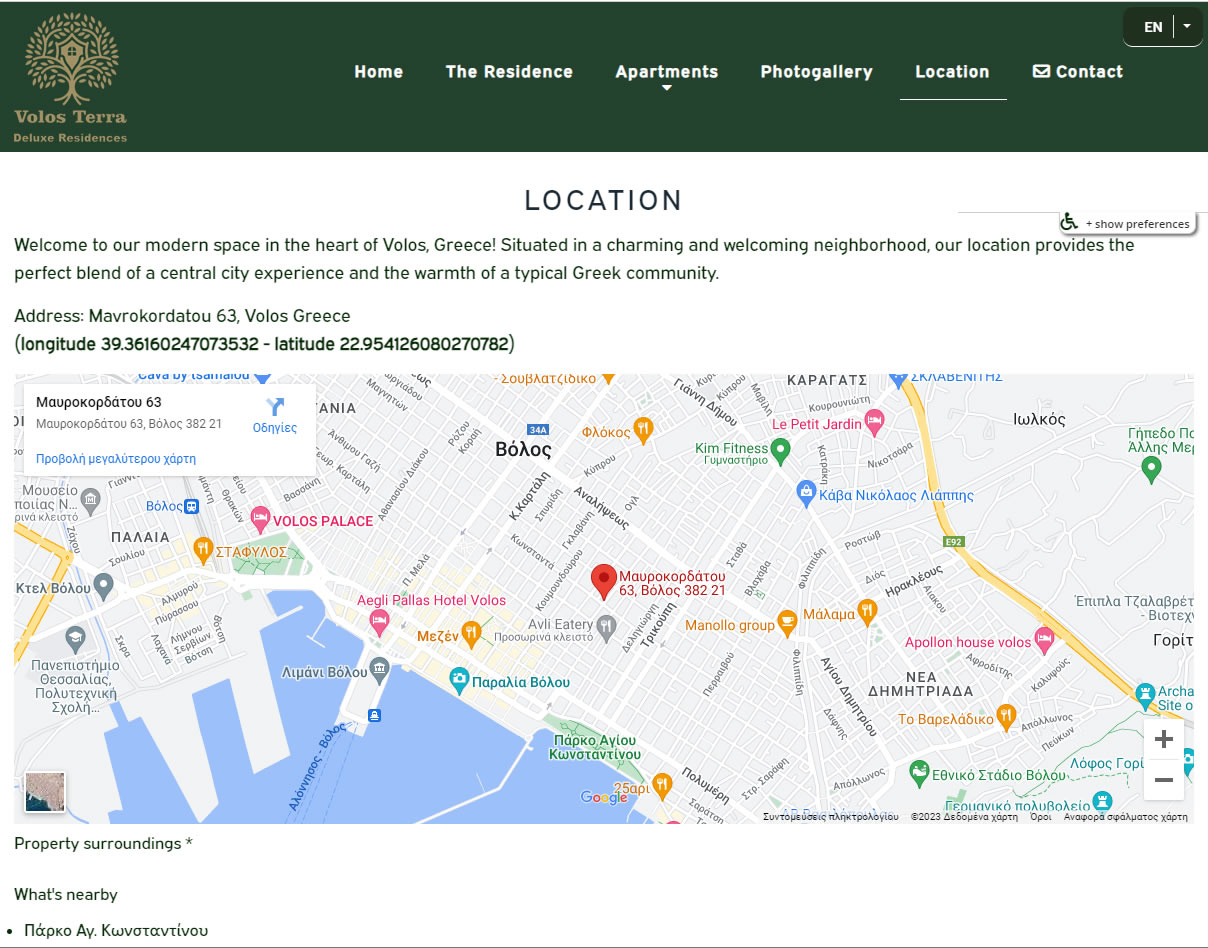1208x948 pixels.
Task: Click the Le Petit Jardin hotel marker
Action: [874, 421]
